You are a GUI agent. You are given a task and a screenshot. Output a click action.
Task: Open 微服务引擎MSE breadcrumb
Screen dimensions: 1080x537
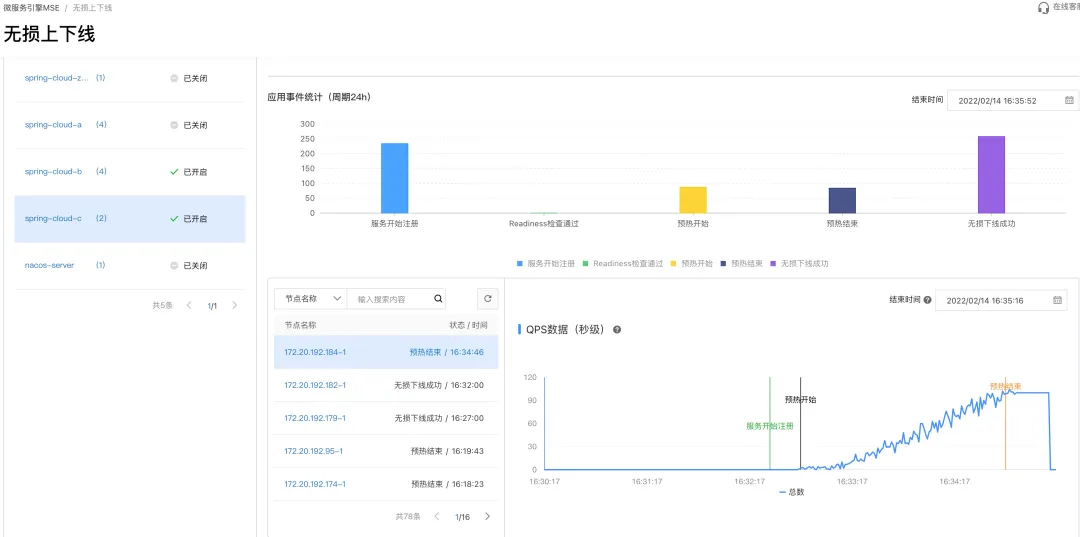coord(32,8)
